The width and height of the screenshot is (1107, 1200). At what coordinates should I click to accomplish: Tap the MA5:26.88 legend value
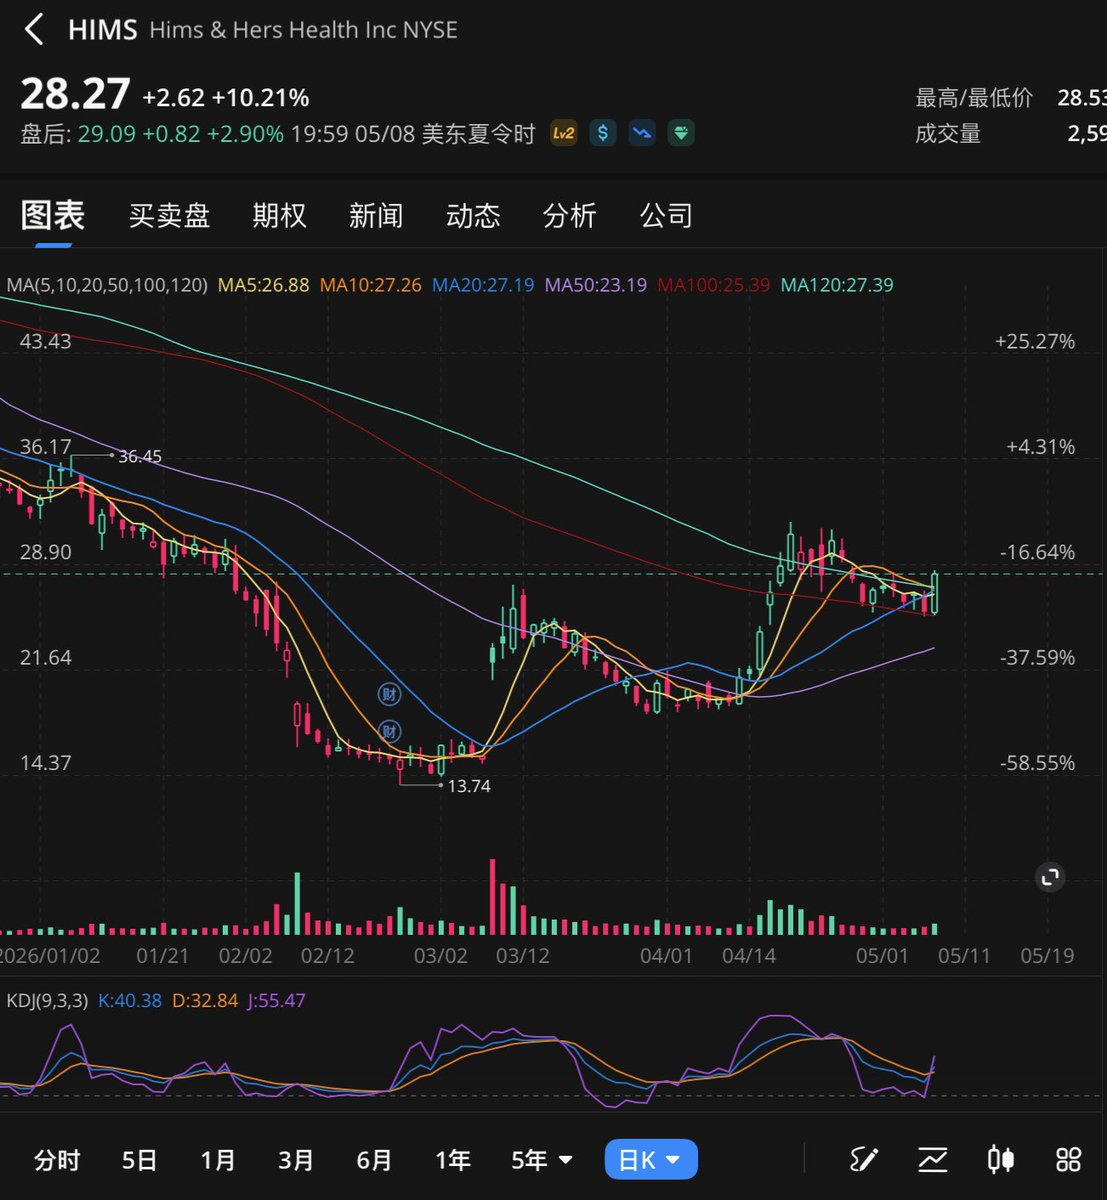(x=264, y=285)
